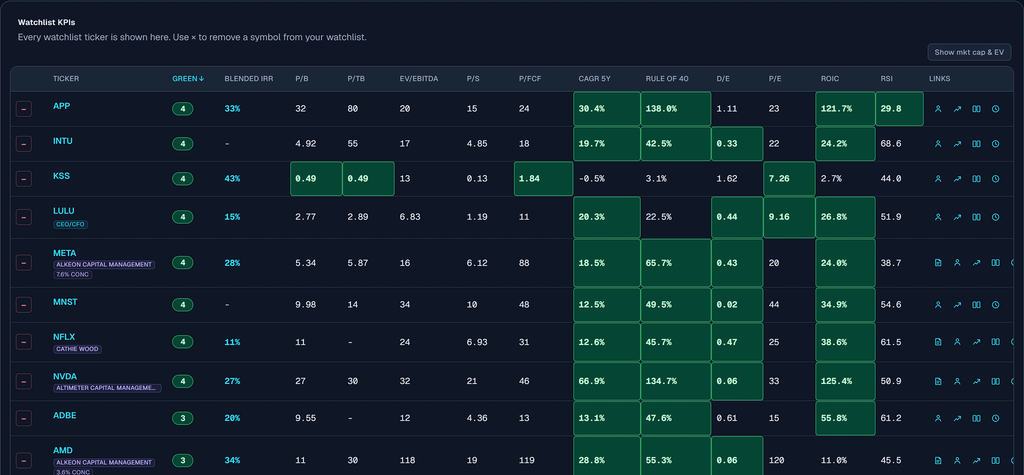The height and width of the screenshot is (475, 1024).
Task: Click LULU's trend chart icon
Action: (x=957, y=217)
